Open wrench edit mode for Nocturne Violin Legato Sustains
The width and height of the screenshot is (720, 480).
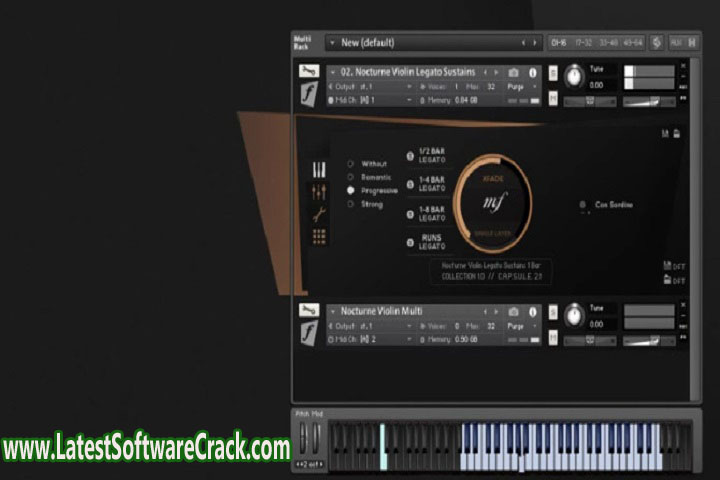(309, 71)
